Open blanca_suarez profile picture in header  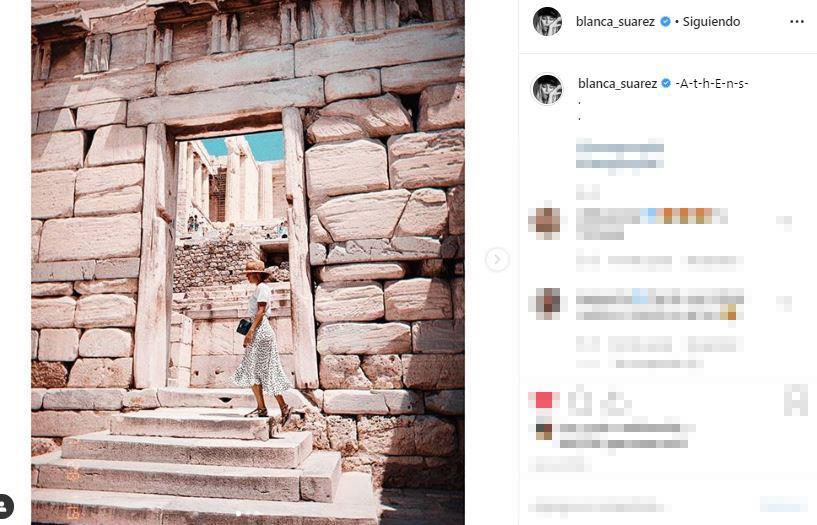tap(547, 22)
